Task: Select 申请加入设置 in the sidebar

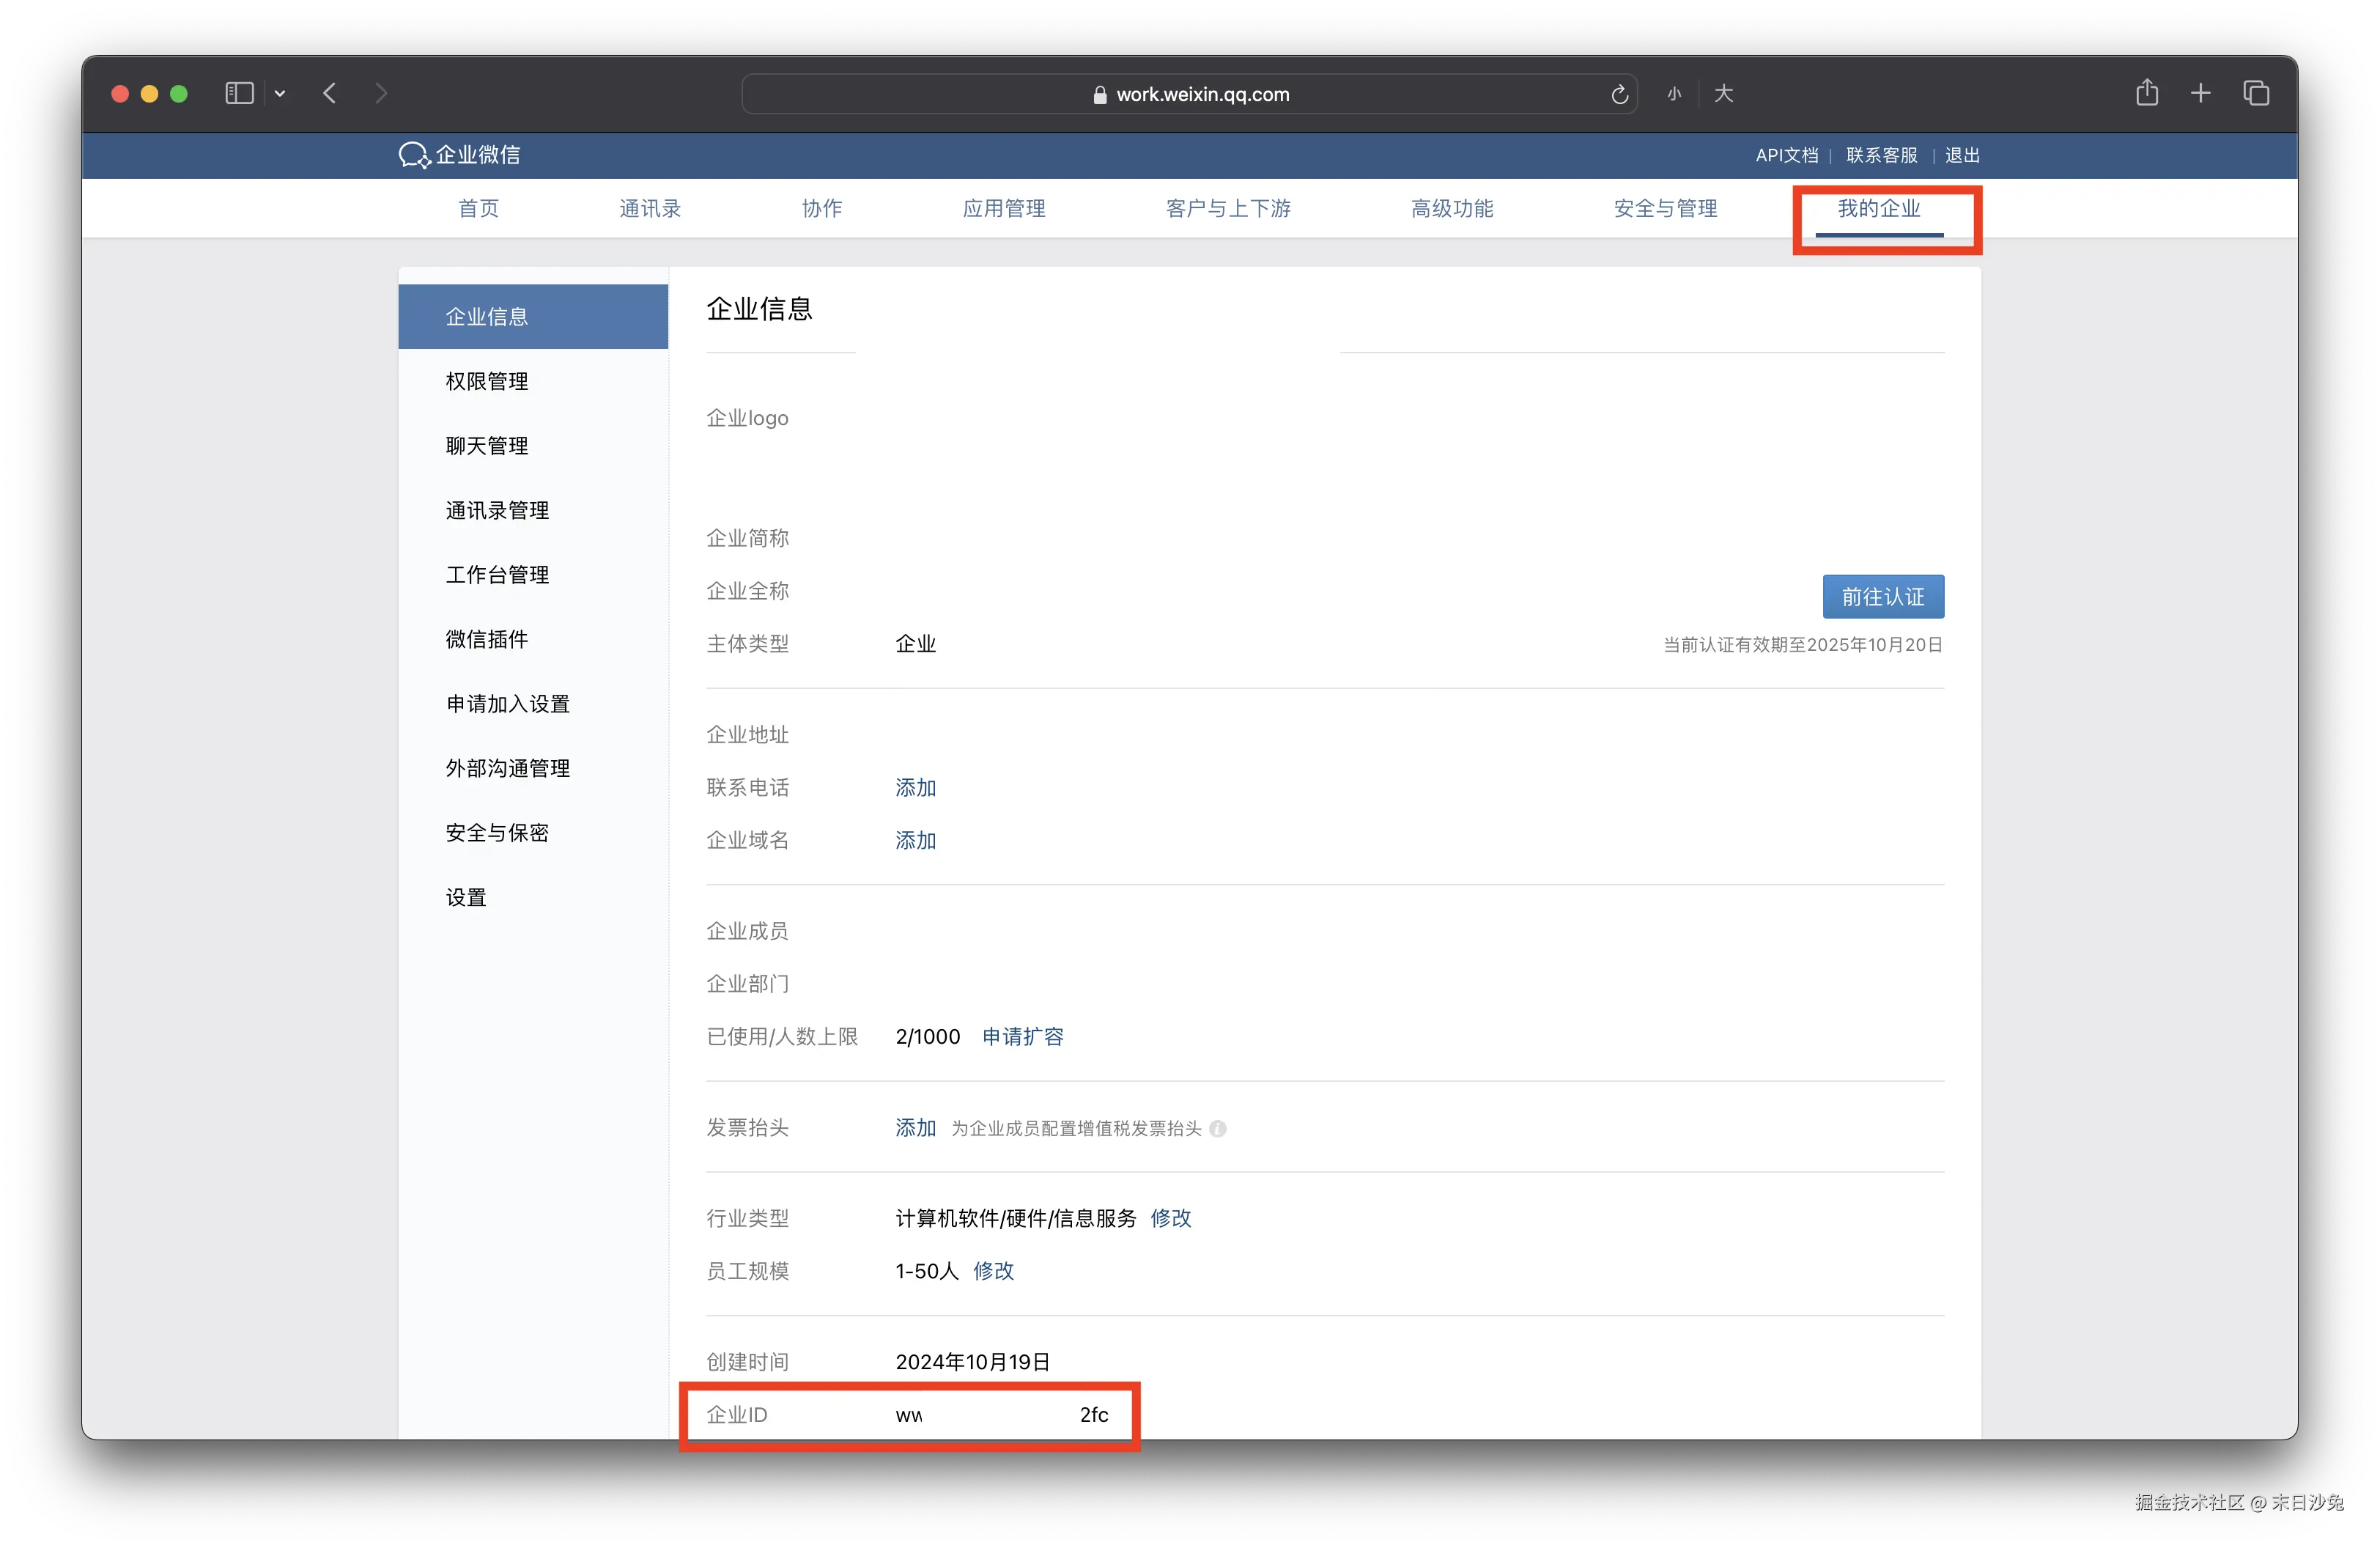Action: coord(533,704)
